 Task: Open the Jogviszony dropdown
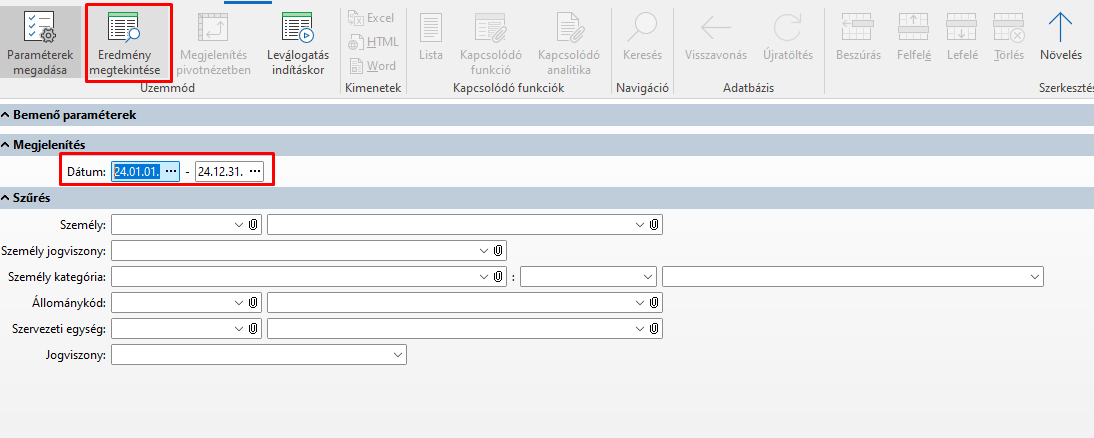coord(399,354)
